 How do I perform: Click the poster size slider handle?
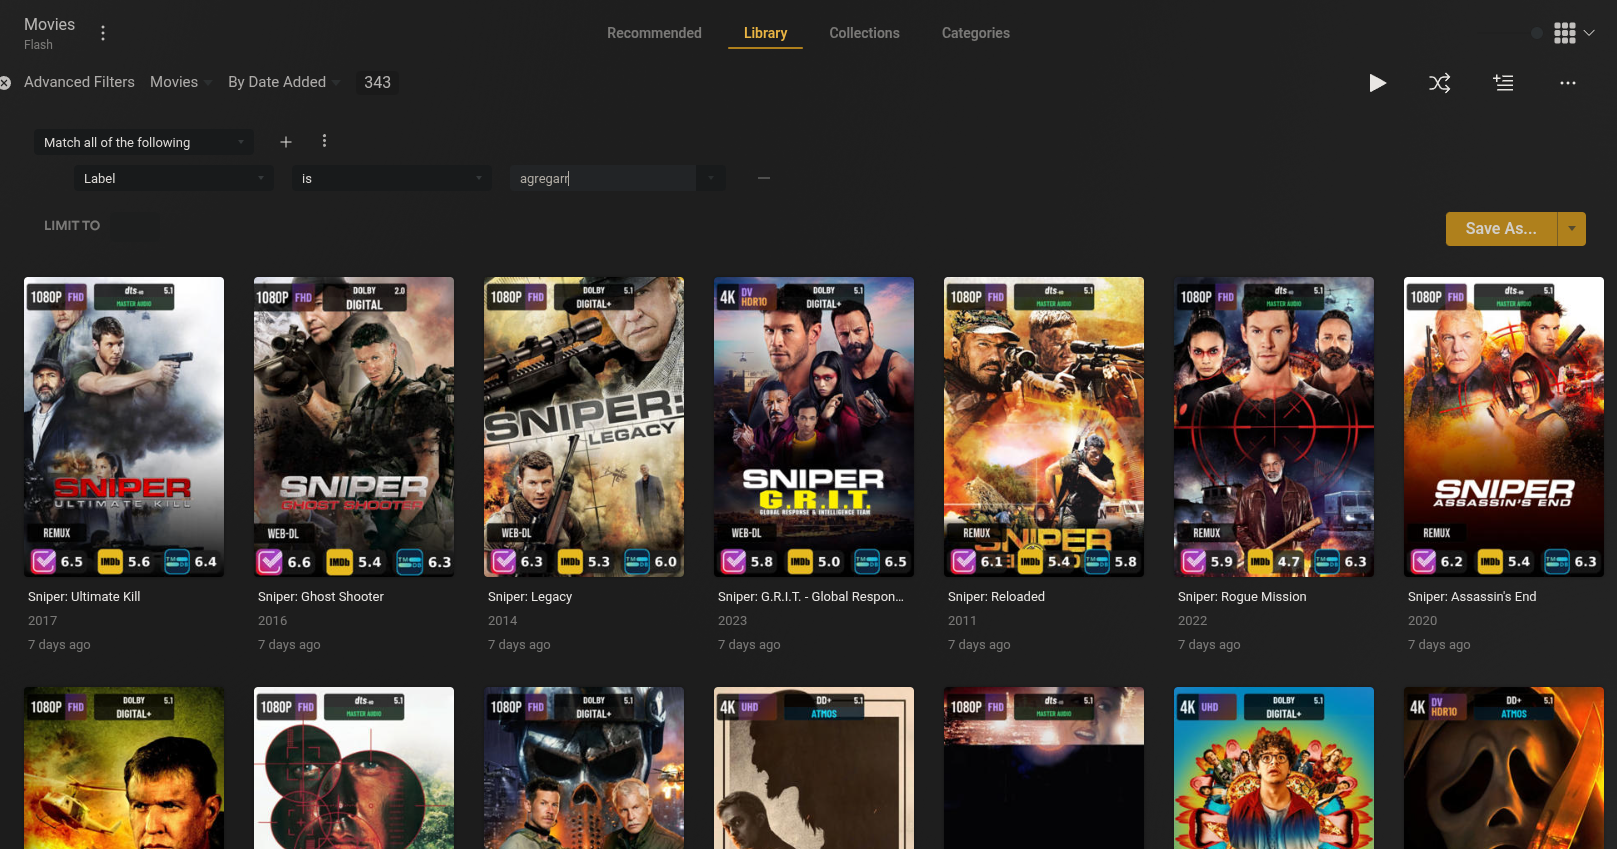pyautogui.click(x=1537, y=33)
